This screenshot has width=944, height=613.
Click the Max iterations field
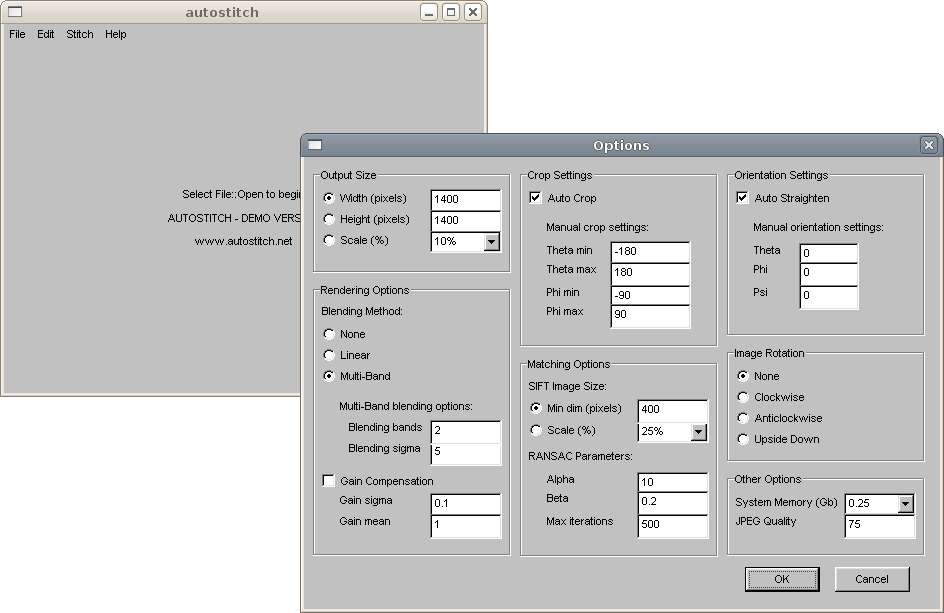coord(672,526)
